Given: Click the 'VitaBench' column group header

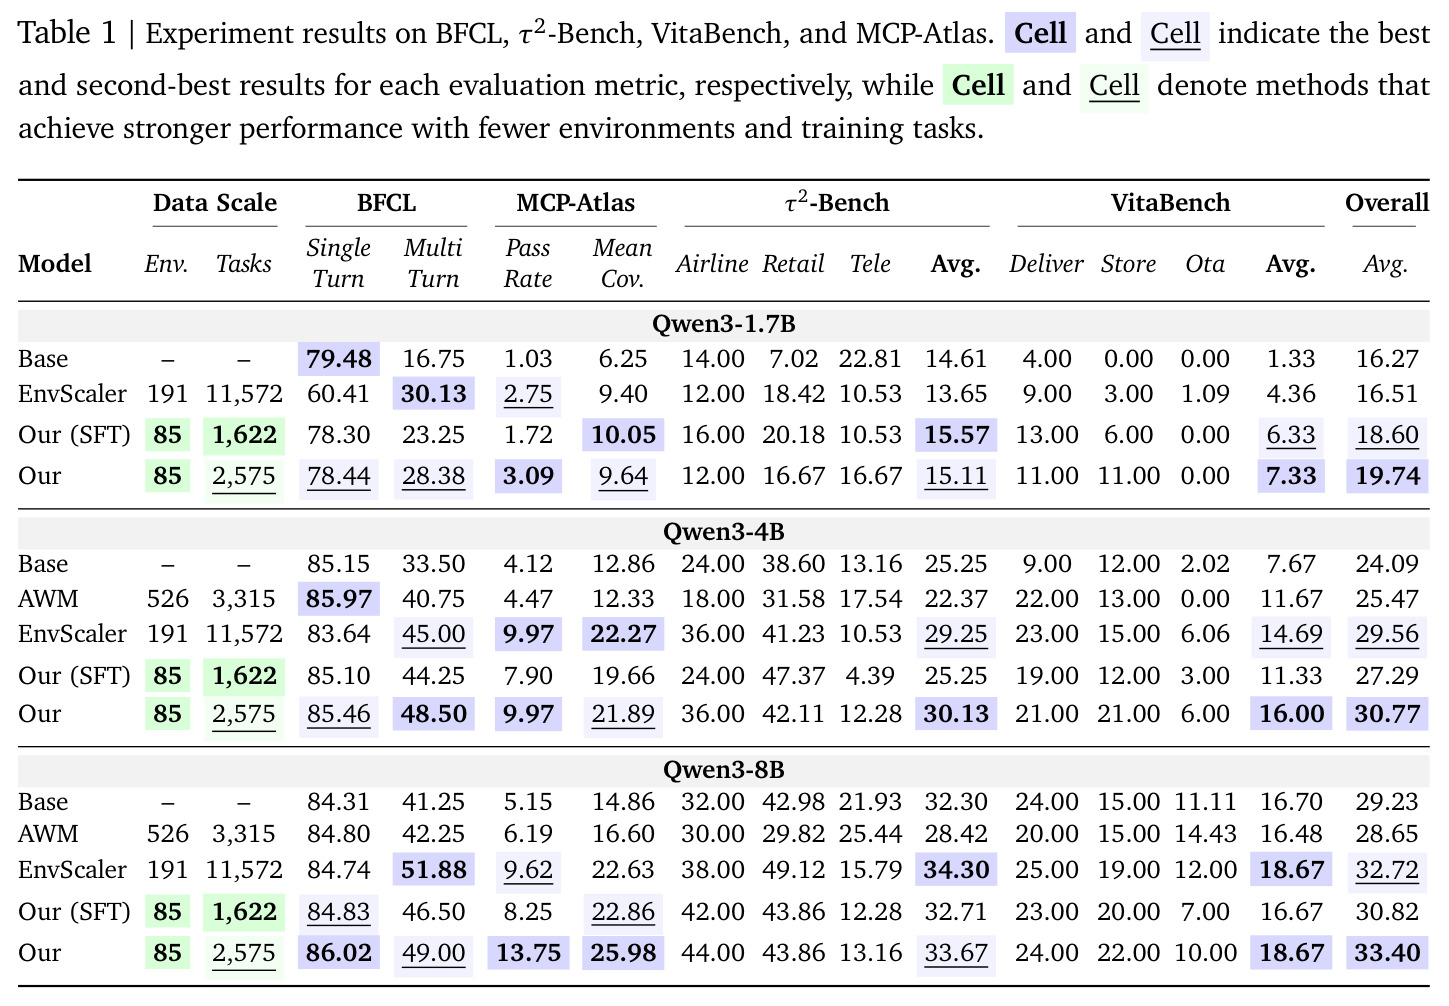Looking at the screenshot, I should [x=1170, y=203].
